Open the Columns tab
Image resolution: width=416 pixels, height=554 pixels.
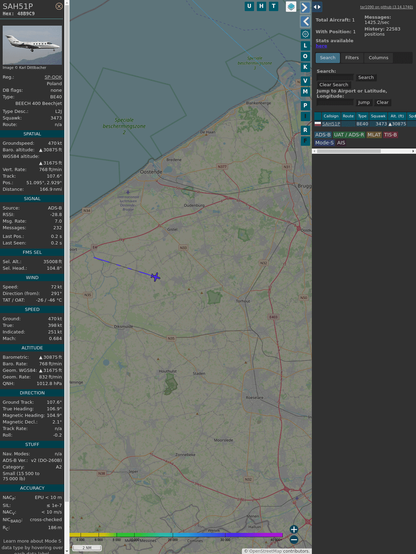coord(378,58)
